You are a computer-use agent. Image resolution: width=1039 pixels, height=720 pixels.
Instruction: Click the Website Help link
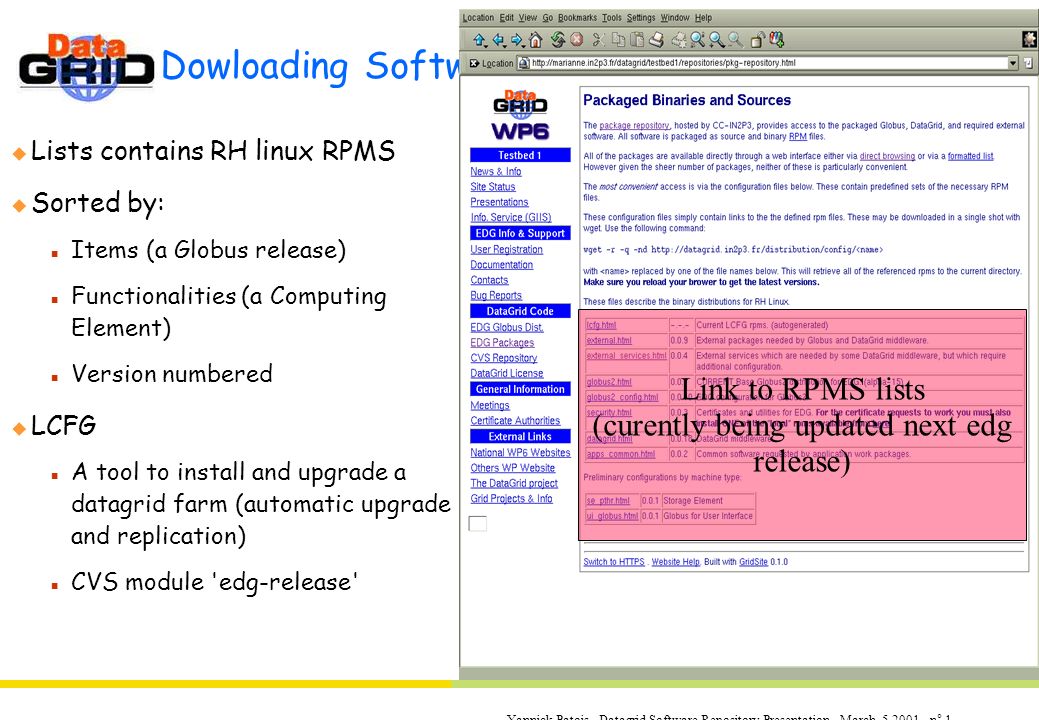[675, 562]
